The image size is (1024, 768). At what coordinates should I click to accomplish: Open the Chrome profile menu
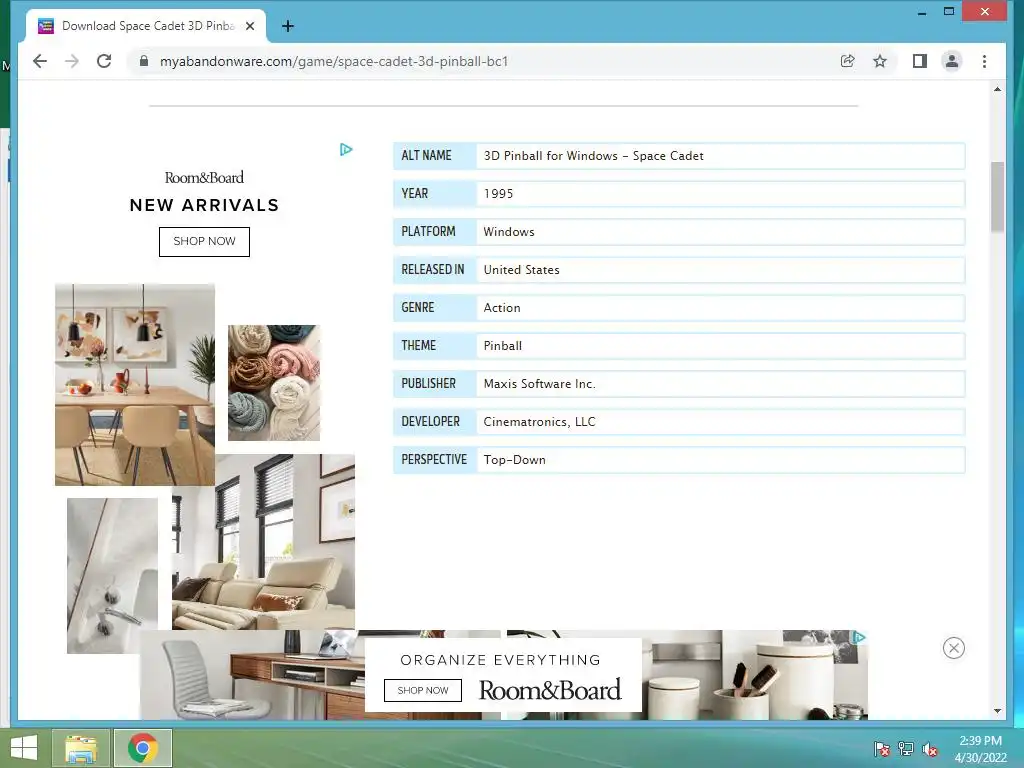(952, 61)
